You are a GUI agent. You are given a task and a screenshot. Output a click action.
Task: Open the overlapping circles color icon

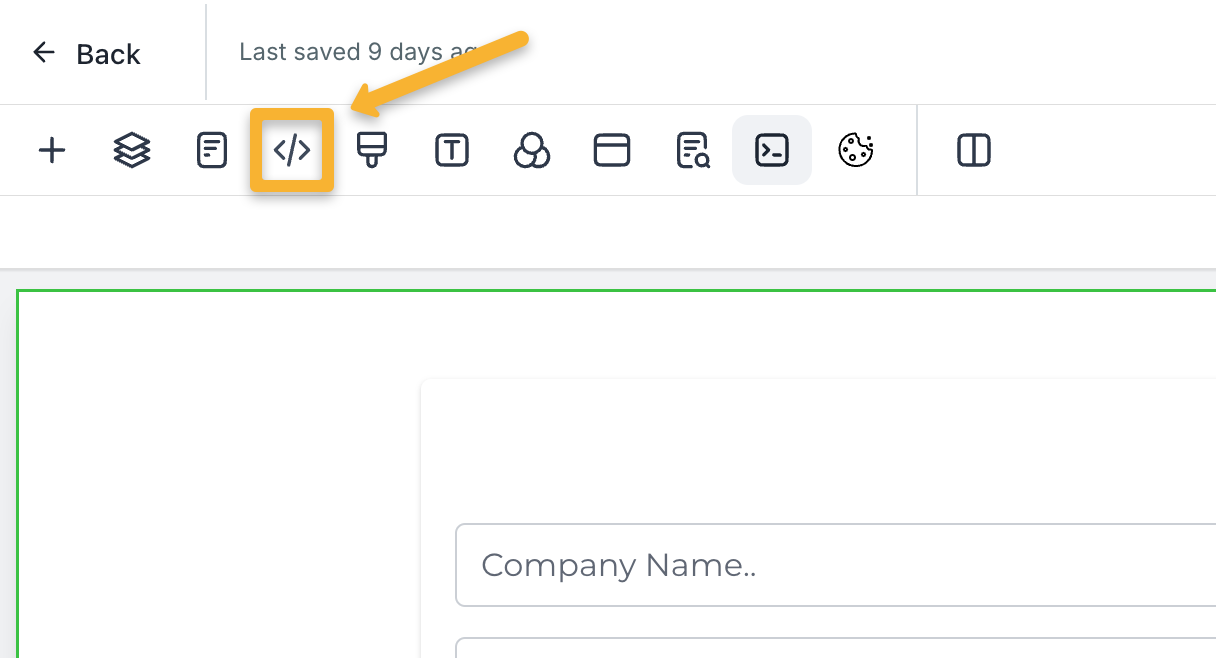(532, 151)
